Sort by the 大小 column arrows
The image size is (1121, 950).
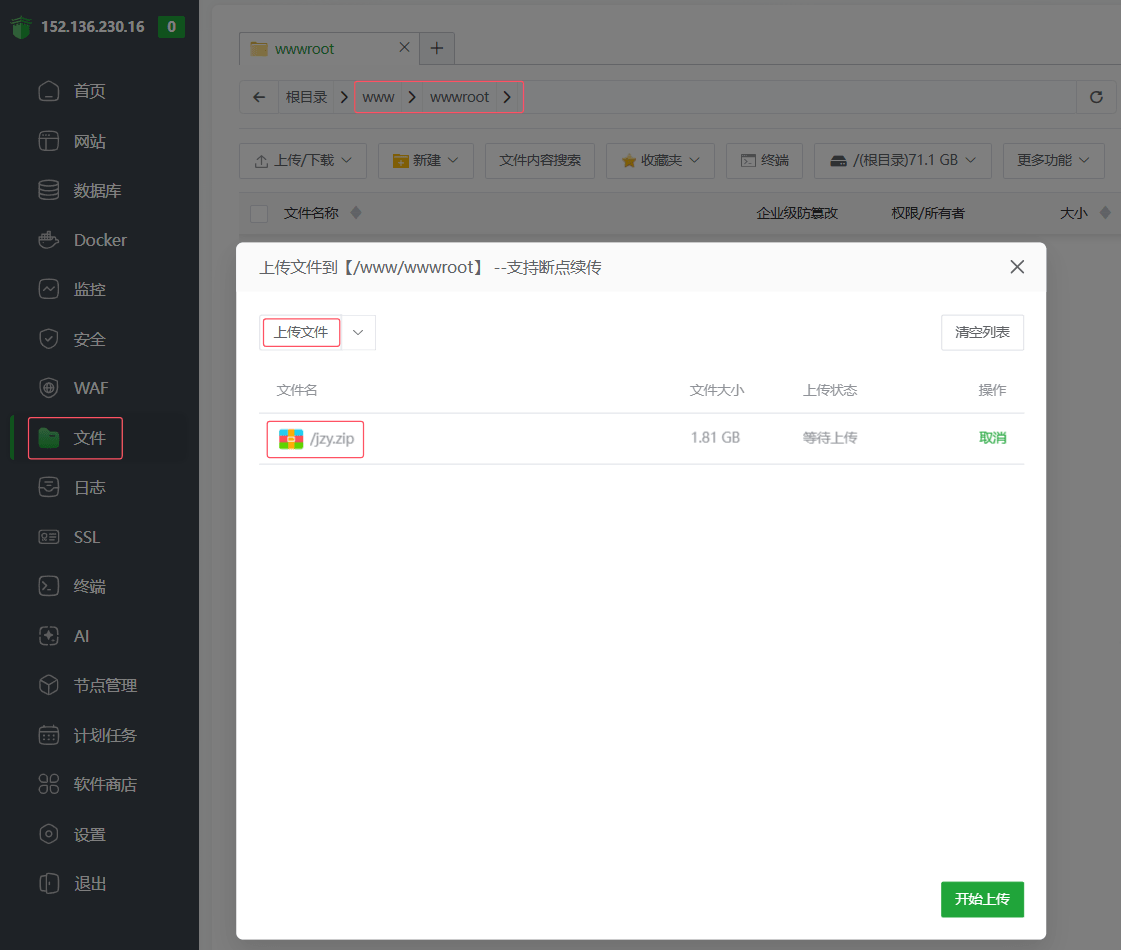point(1105,212)
